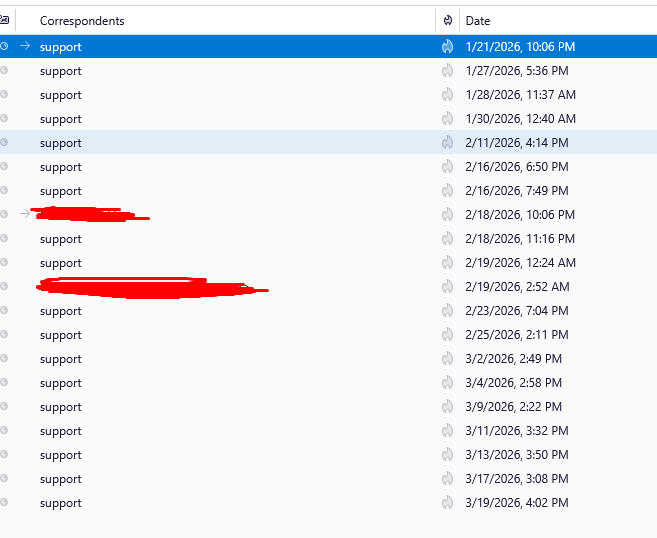Toggle read status of 2/23/2026, 7:04 PM message
The width and height of the screenshot is (657, 538).
[4, 310]
